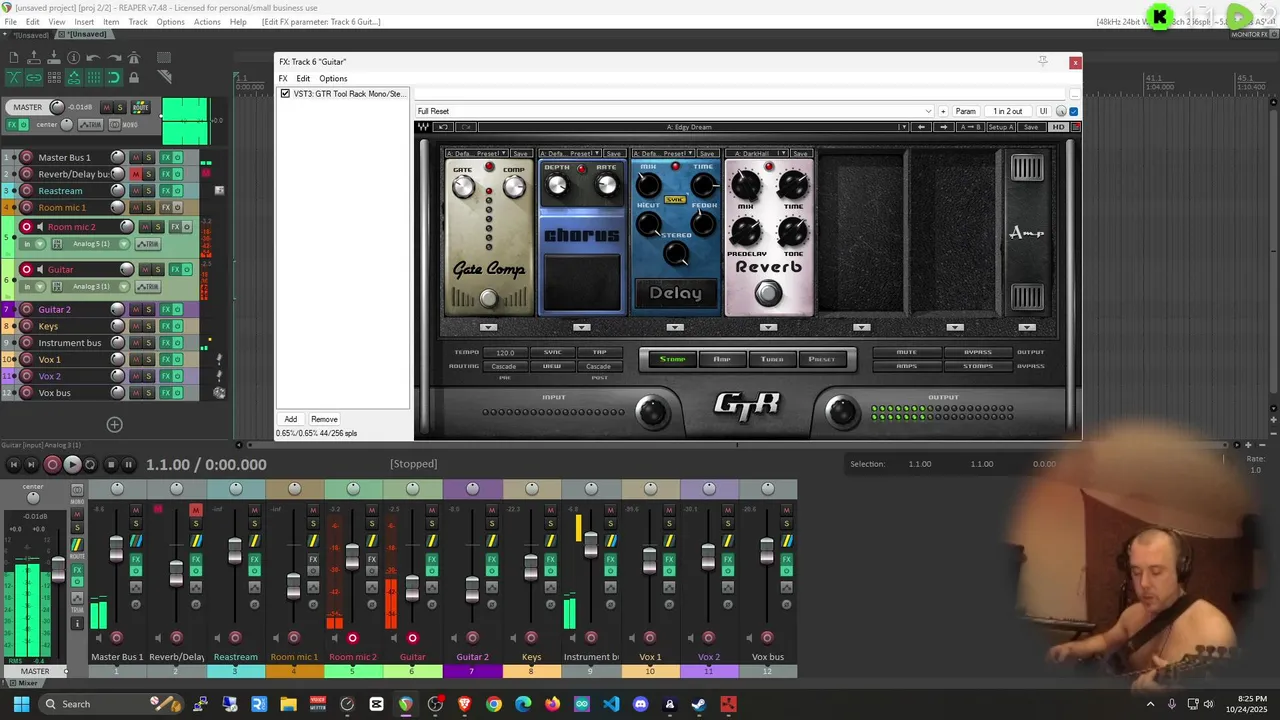Click the TAP tempo button in GTR
The height and width of the screenshot is (720, 1280).
(600, 352)
